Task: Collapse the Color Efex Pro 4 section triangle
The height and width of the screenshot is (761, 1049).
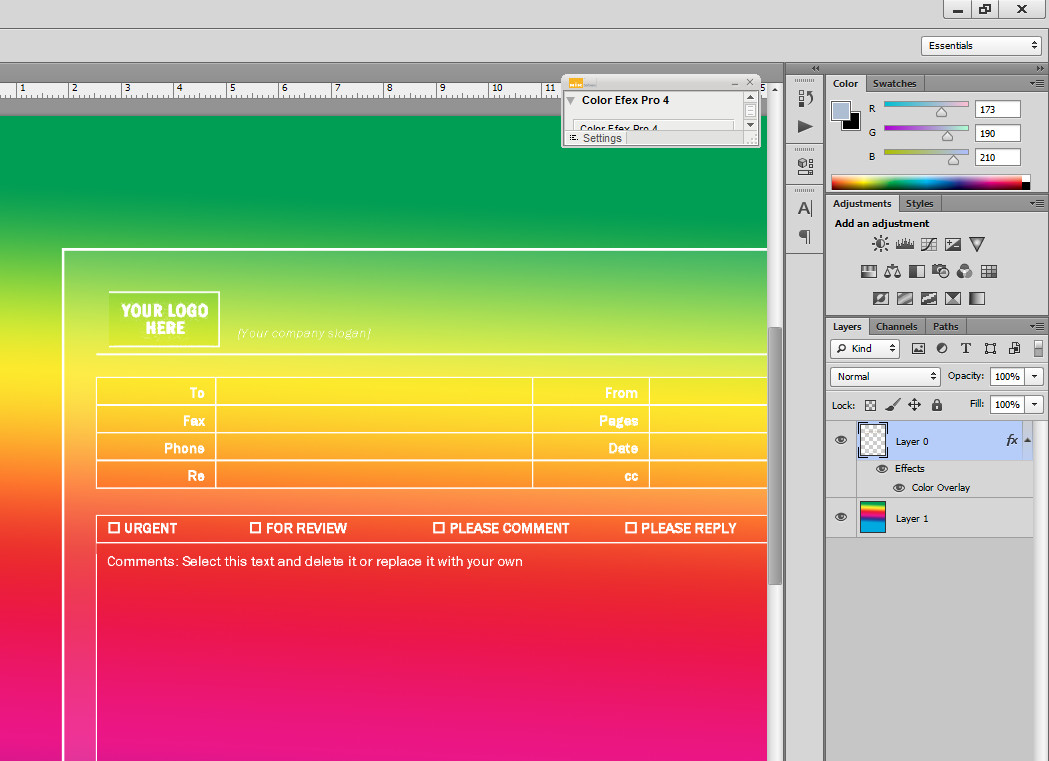Action: (571, 101)
